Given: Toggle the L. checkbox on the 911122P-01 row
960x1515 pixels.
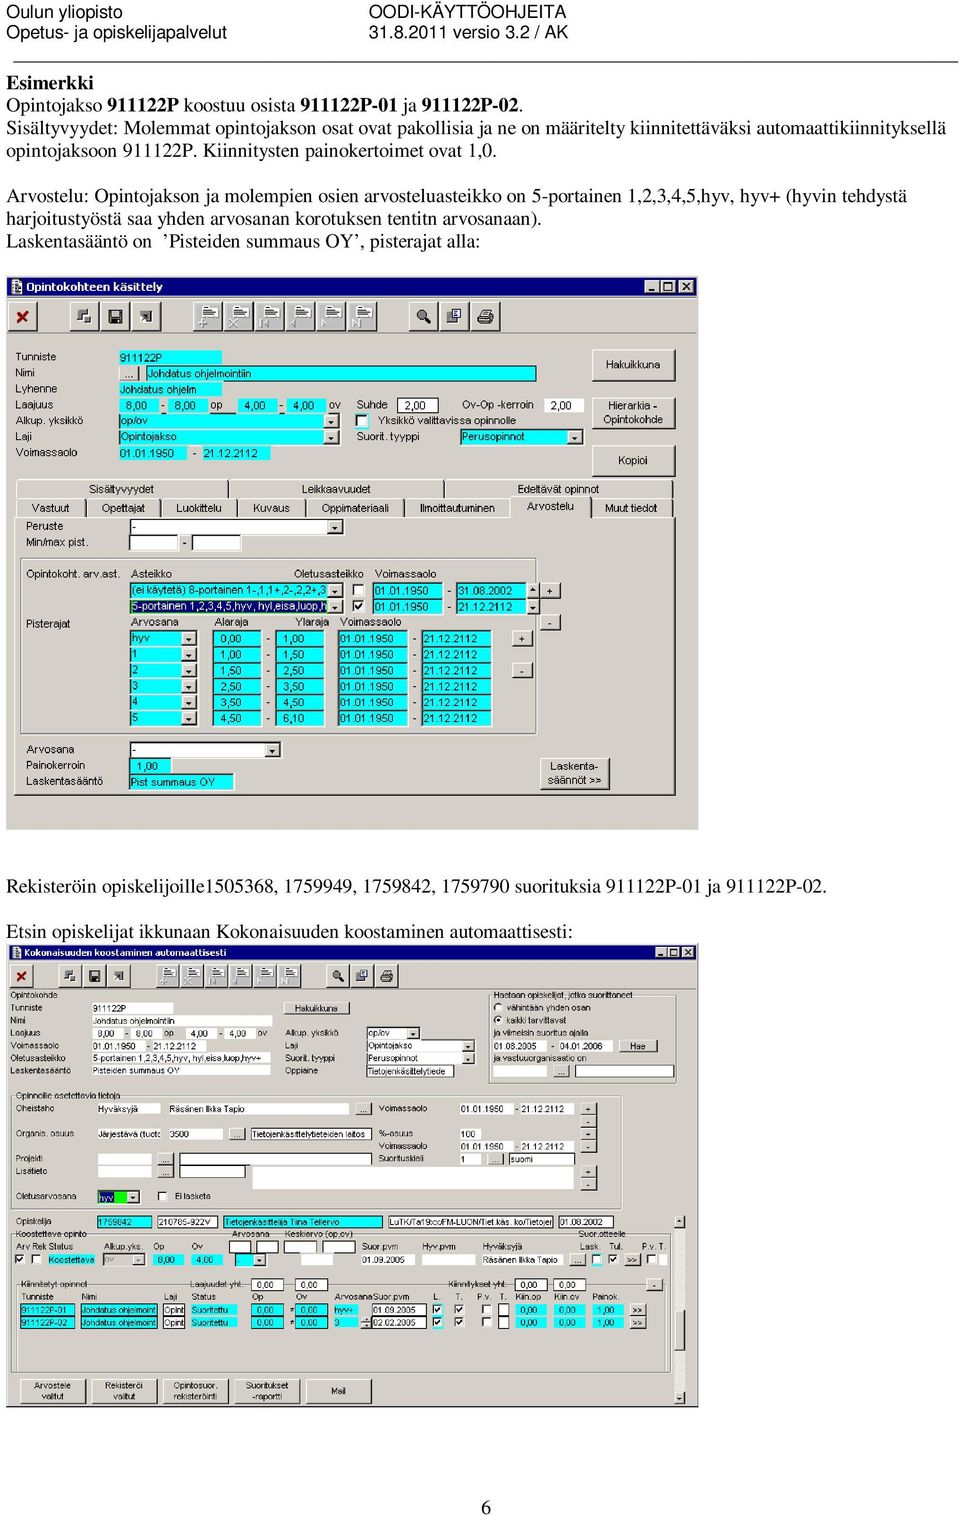Looking at the screenshot, I should [x=436, y=1309].
